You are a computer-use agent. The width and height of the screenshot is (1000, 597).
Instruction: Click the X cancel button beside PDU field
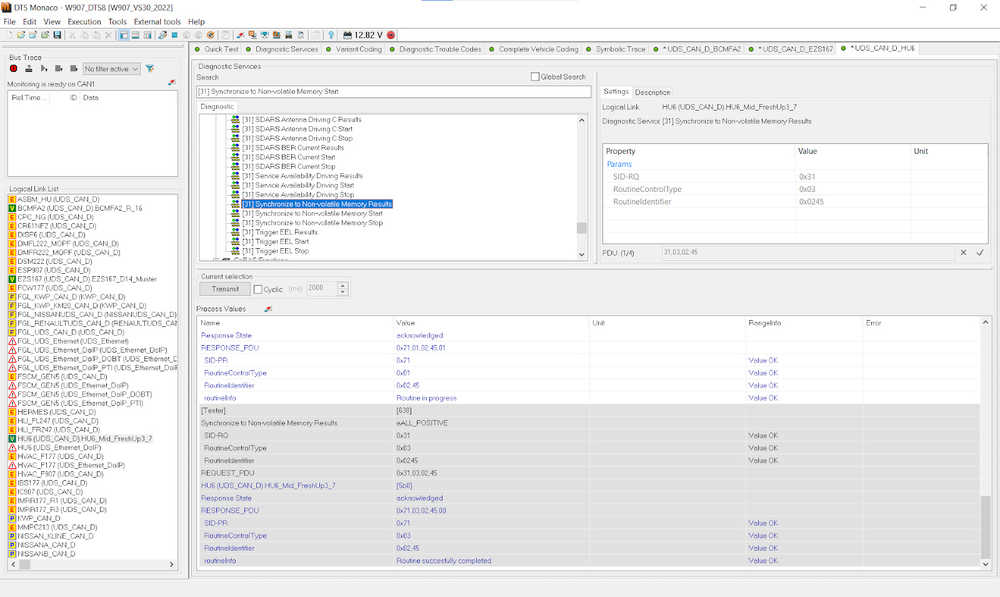click(x=963, y=253)
